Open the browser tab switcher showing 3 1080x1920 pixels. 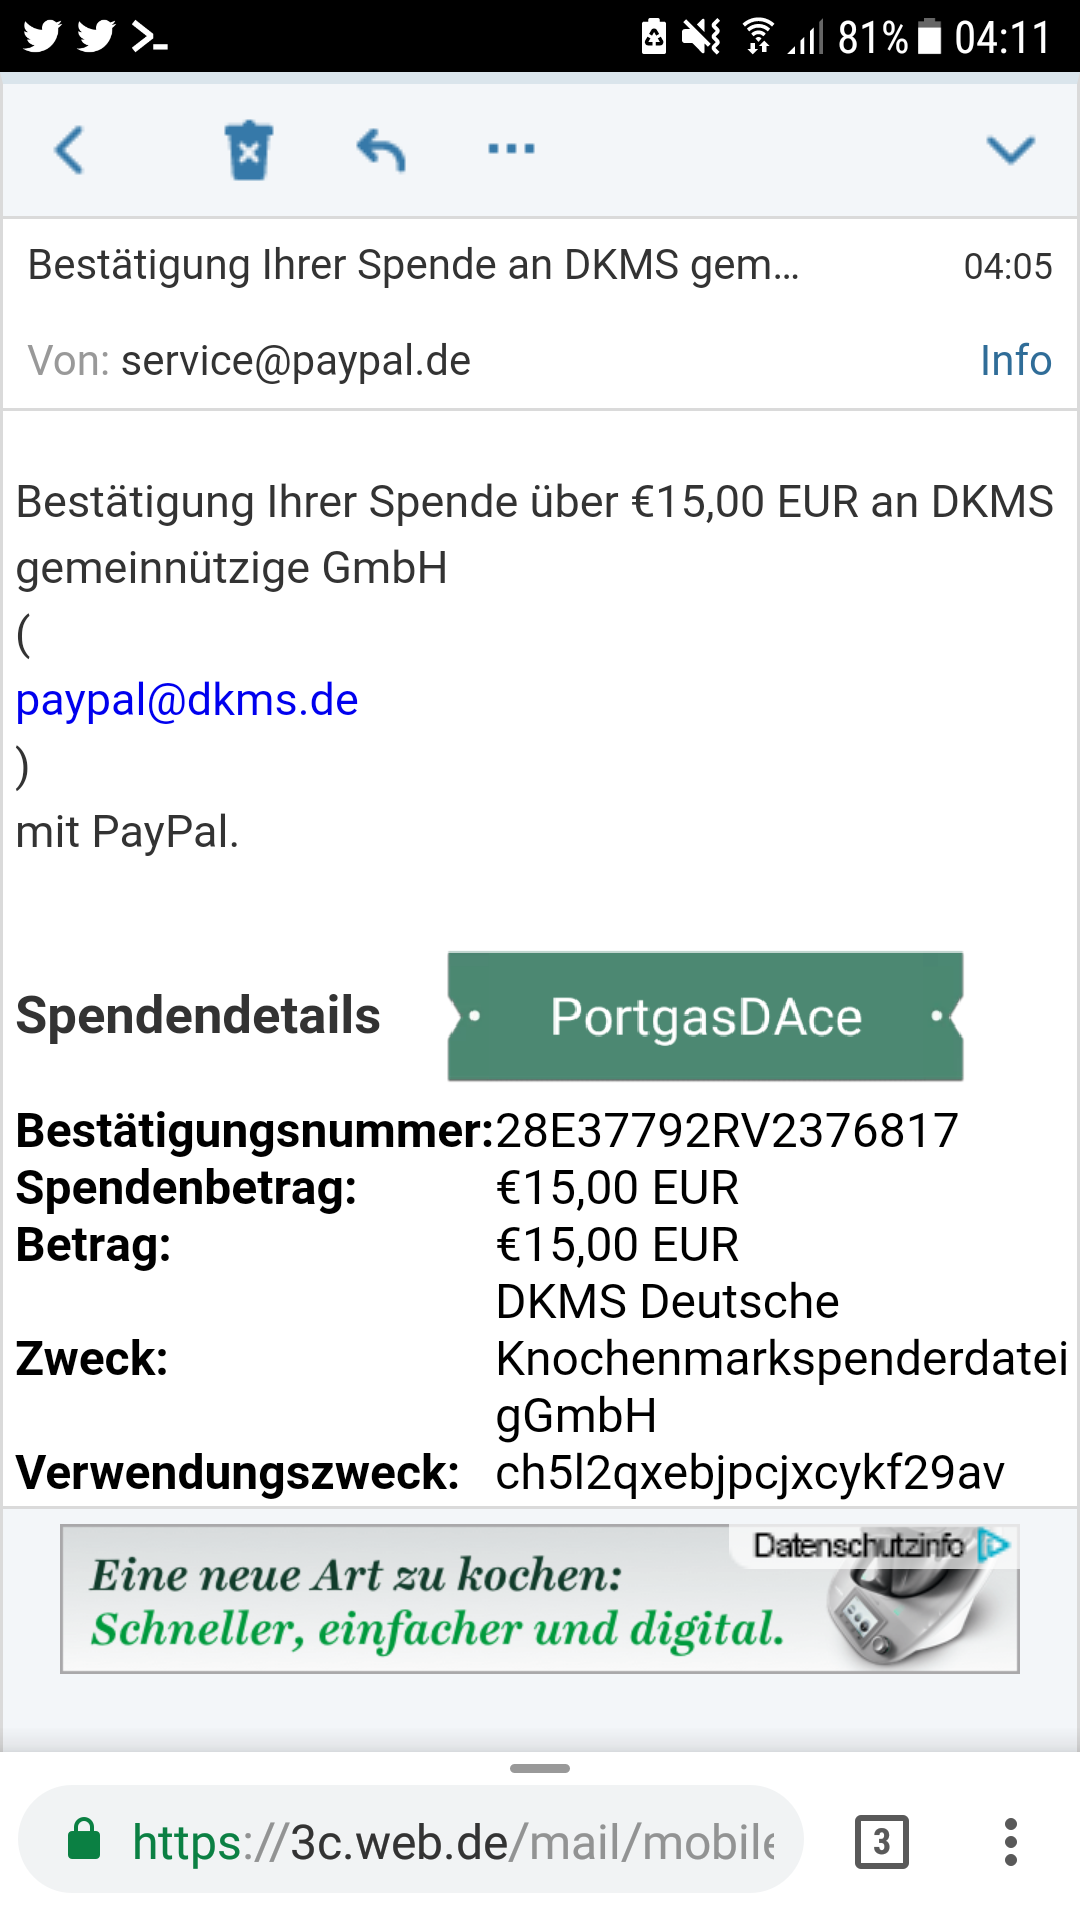882,1841
